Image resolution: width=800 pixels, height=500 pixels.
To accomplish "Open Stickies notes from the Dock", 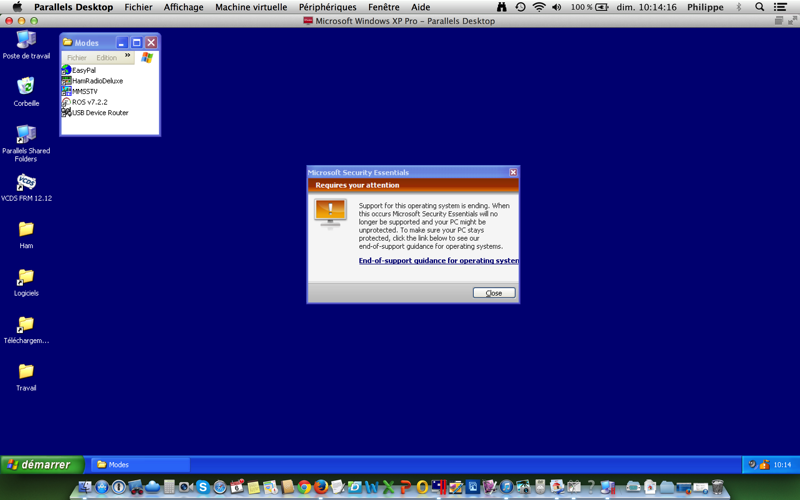I will click(254, 487).
